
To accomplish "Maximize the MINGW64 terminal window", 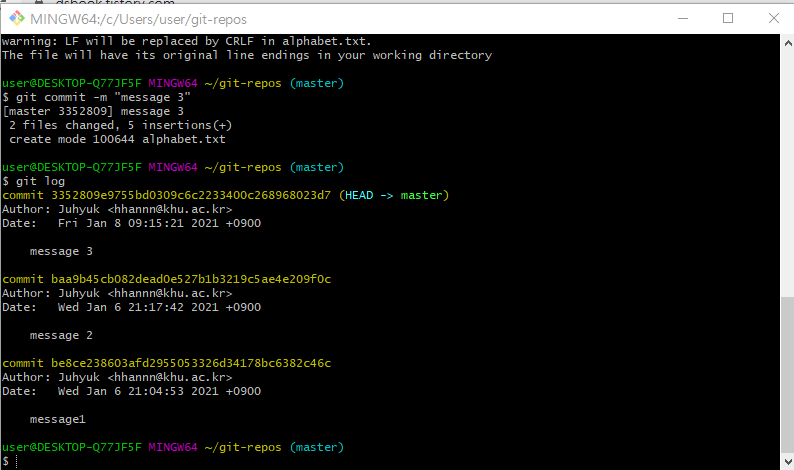I will (728, 18).
